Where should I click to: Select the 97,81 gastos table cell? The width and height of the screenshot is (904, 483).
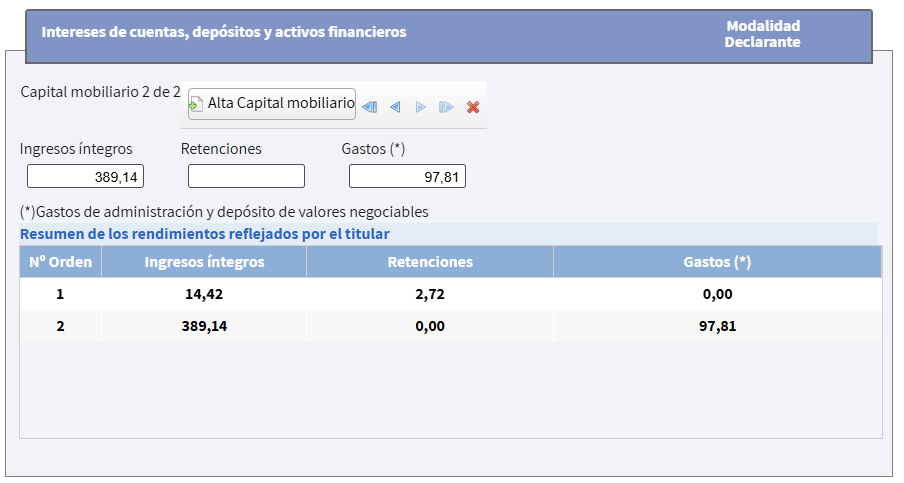pyautogui.click(x=717, y=326)
